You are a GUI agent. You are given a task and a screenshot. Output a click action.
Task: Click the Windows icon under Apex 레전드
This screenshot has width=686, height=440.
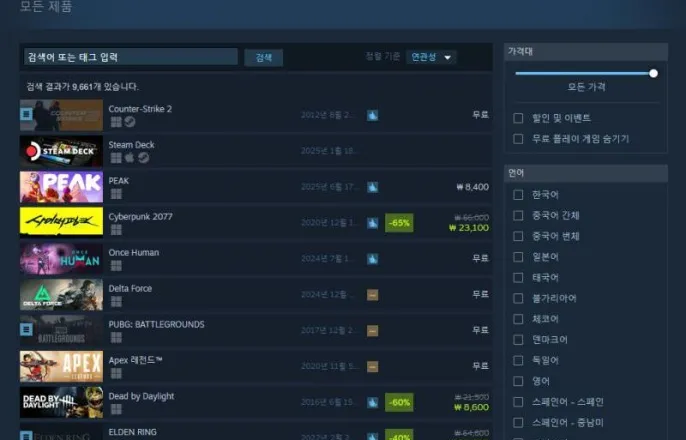click(x=116, y=373)
